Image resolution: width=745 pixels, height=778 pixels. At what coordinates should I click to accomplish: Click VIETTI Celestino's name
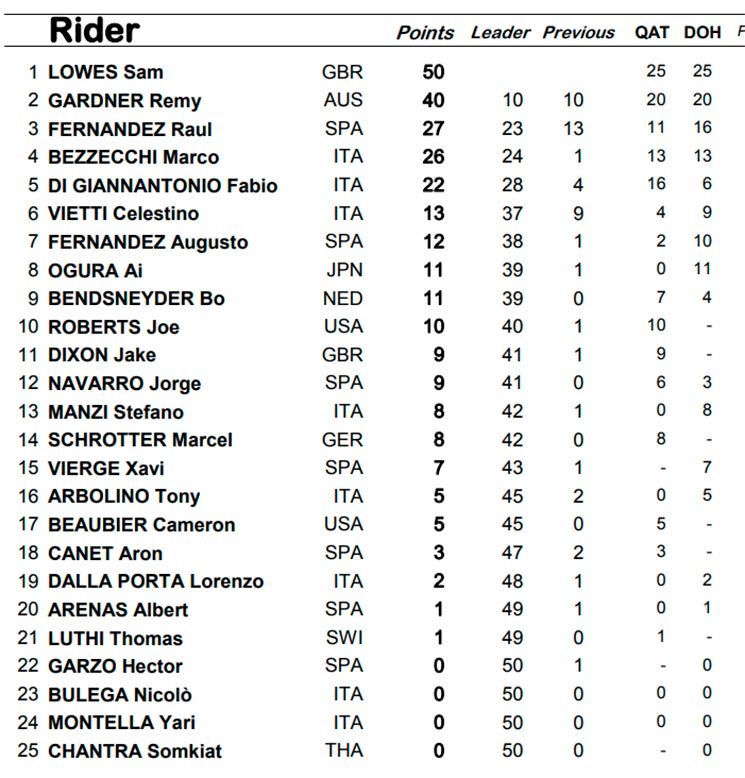[x=124, y=214]
